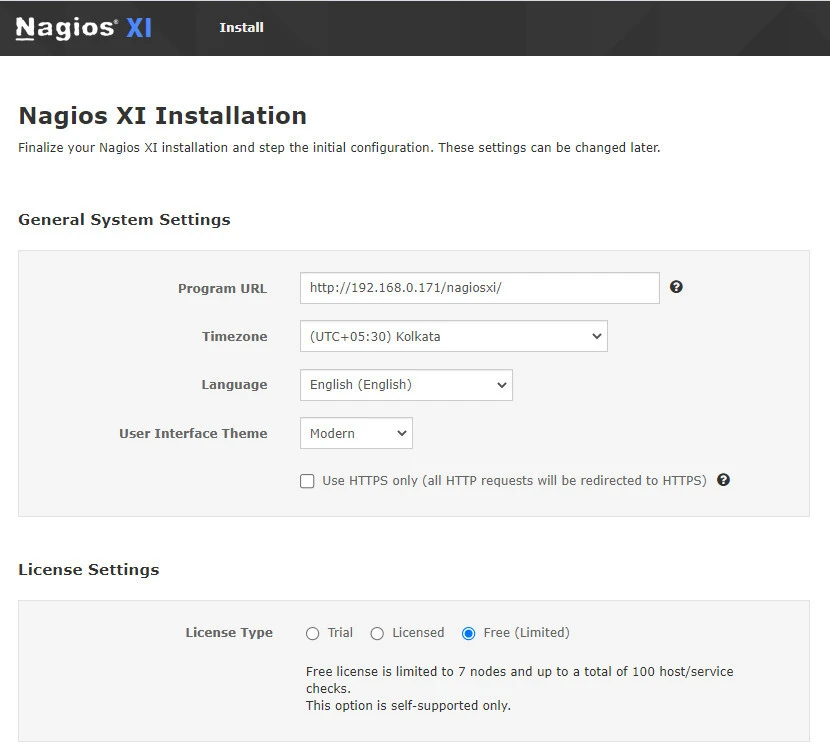The height and width of the screenshot is (754, 830).
Task: Click the Program URL help icon
Action: click(676, 287)
